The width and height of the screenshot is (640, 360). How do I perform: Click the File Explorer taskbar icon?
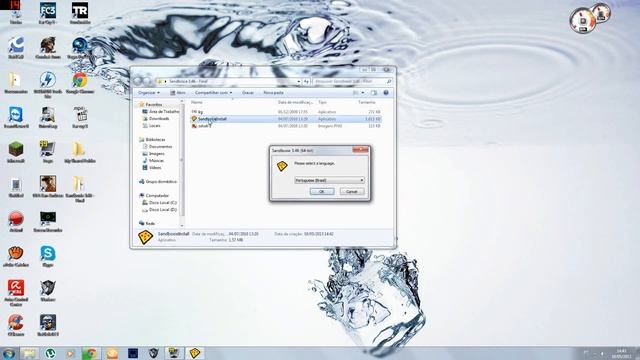[29, 353]
